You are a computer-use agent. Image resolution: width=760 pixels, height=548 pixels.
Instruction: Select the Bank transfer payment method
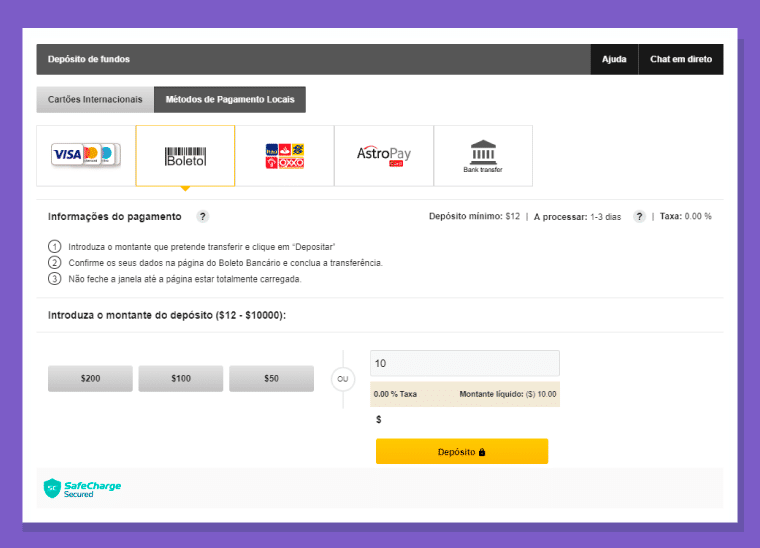tap(483, 156)
